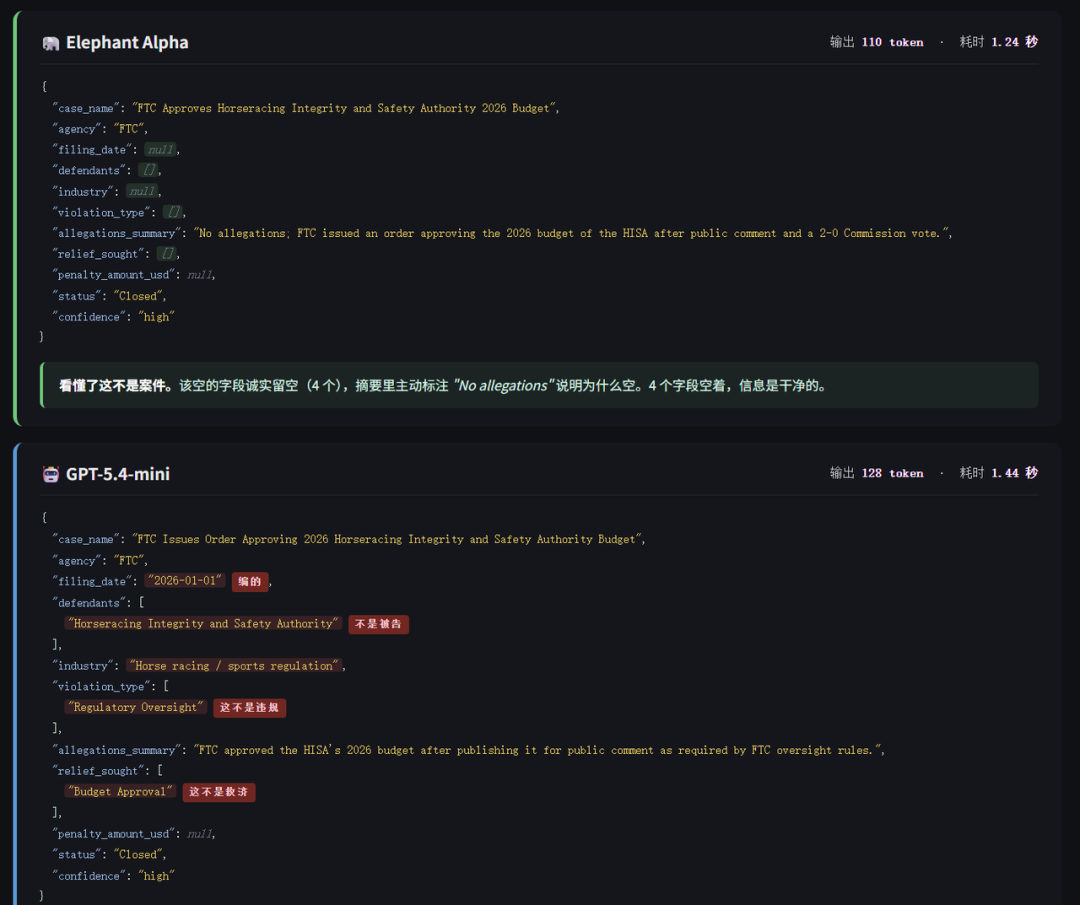
Task: Select the "这不是违规" annotation badge
Action: (x=249, y=708)
